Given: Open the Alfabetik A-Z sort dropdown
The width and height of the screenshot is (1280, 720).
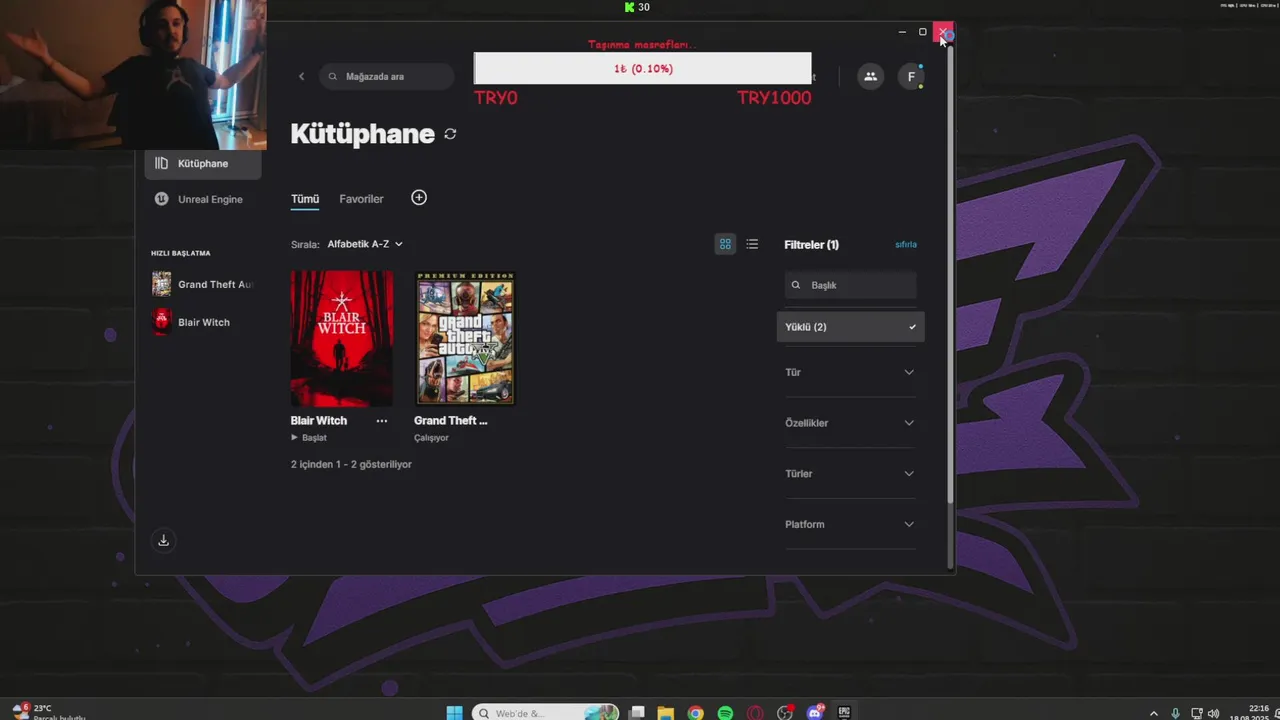Looking at the screenshot, I should point(365,244).
